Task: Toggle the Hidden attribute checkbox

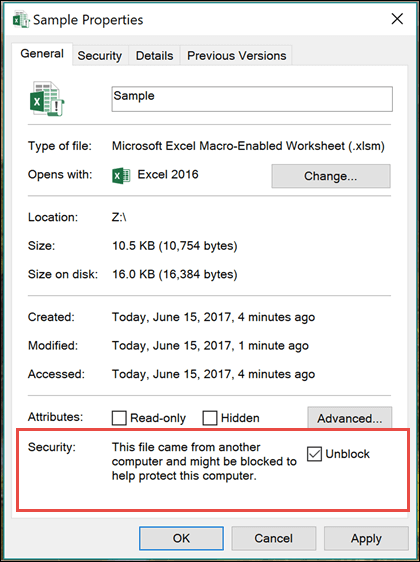Action: [210, 418]
